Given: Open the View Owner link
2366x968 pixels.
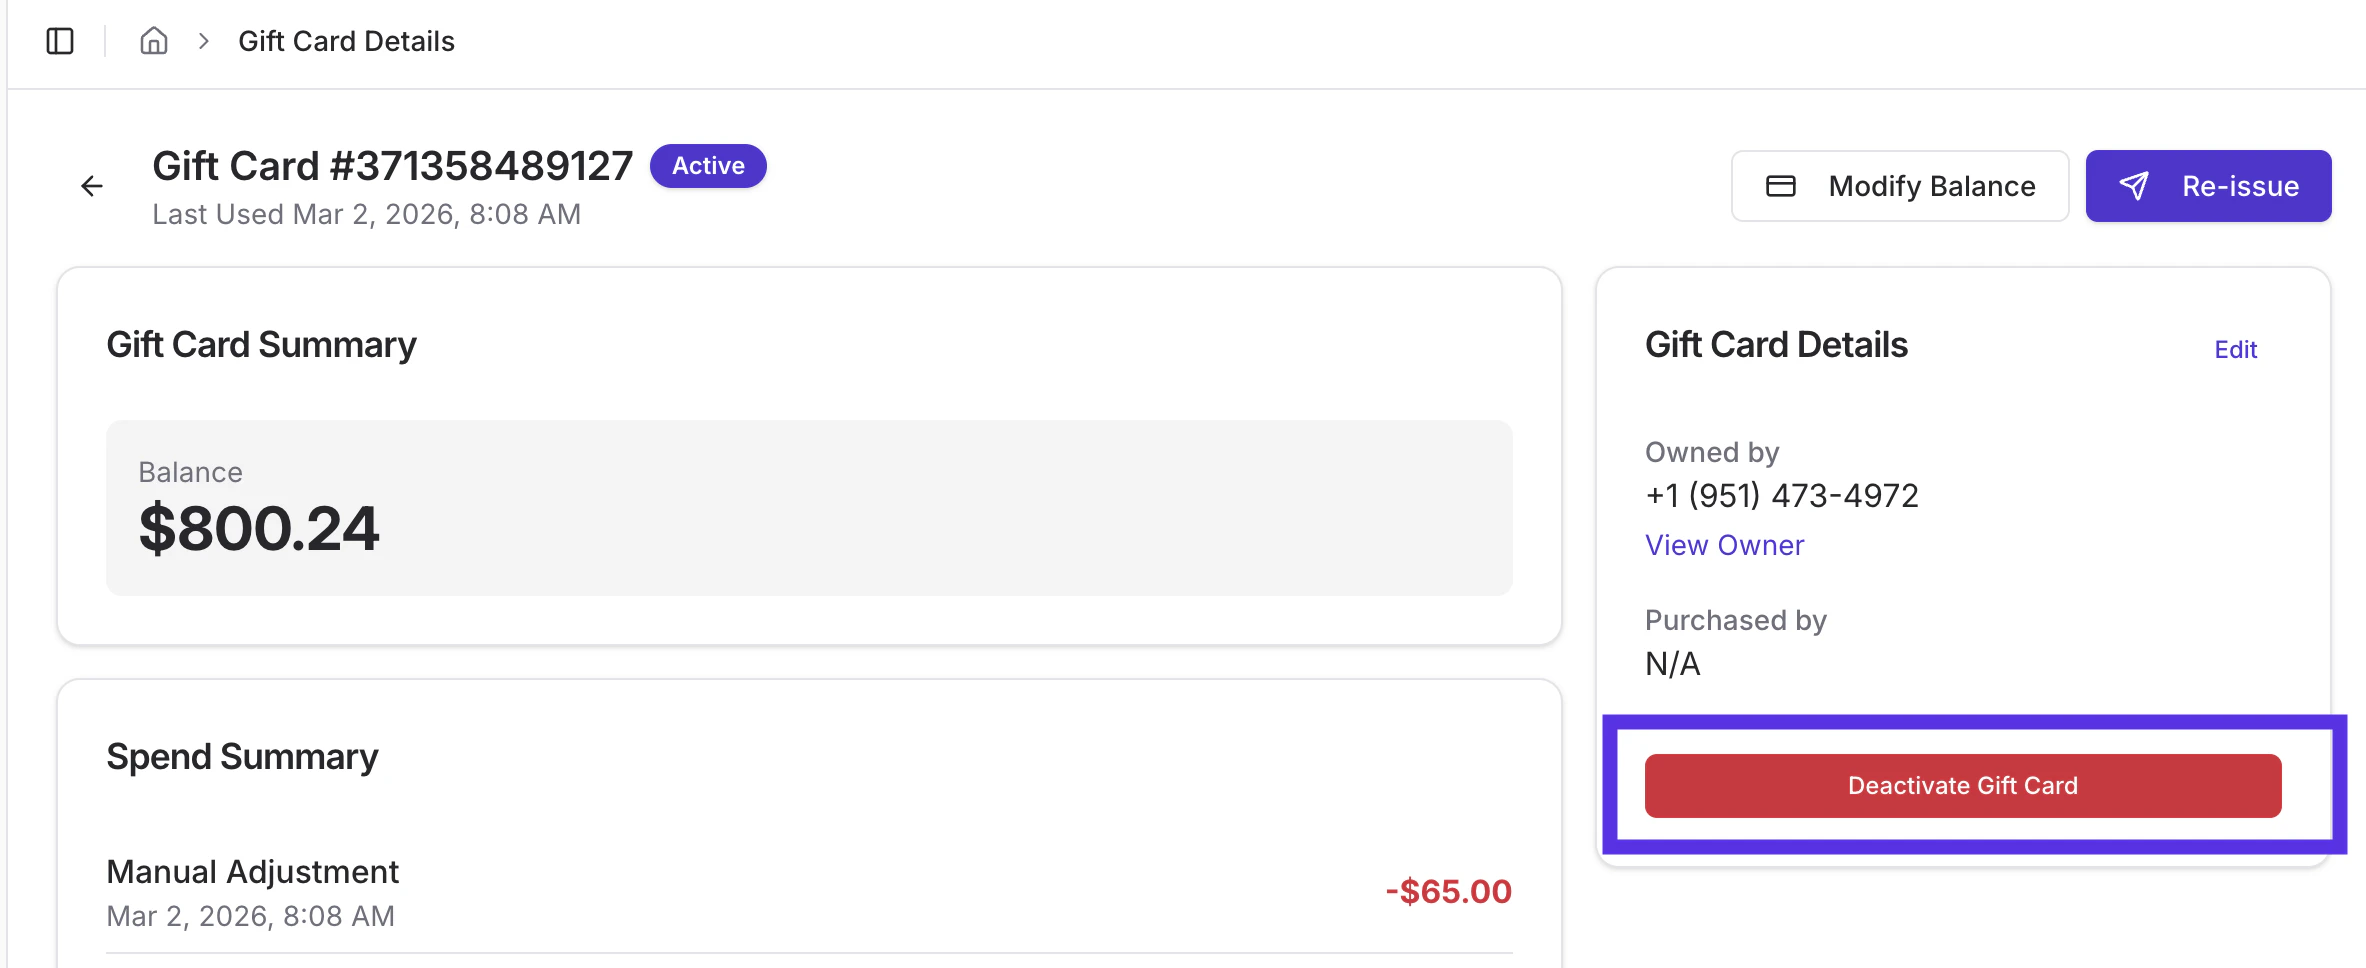Looking at the screenshot, I should pyautogui.click(x=1724, y=545).
